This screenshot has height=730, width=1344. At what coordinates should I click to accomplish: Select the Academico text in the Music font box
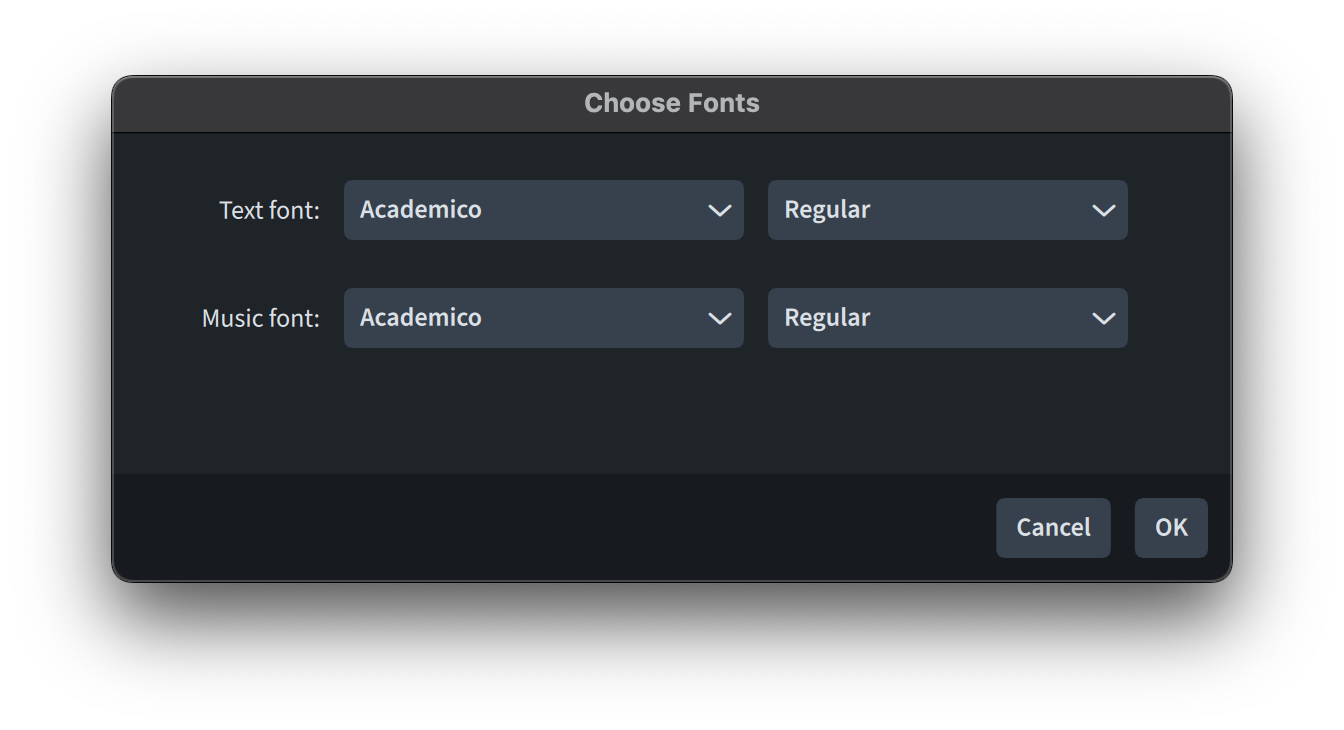pyautogui.click(x=421, y=317)
